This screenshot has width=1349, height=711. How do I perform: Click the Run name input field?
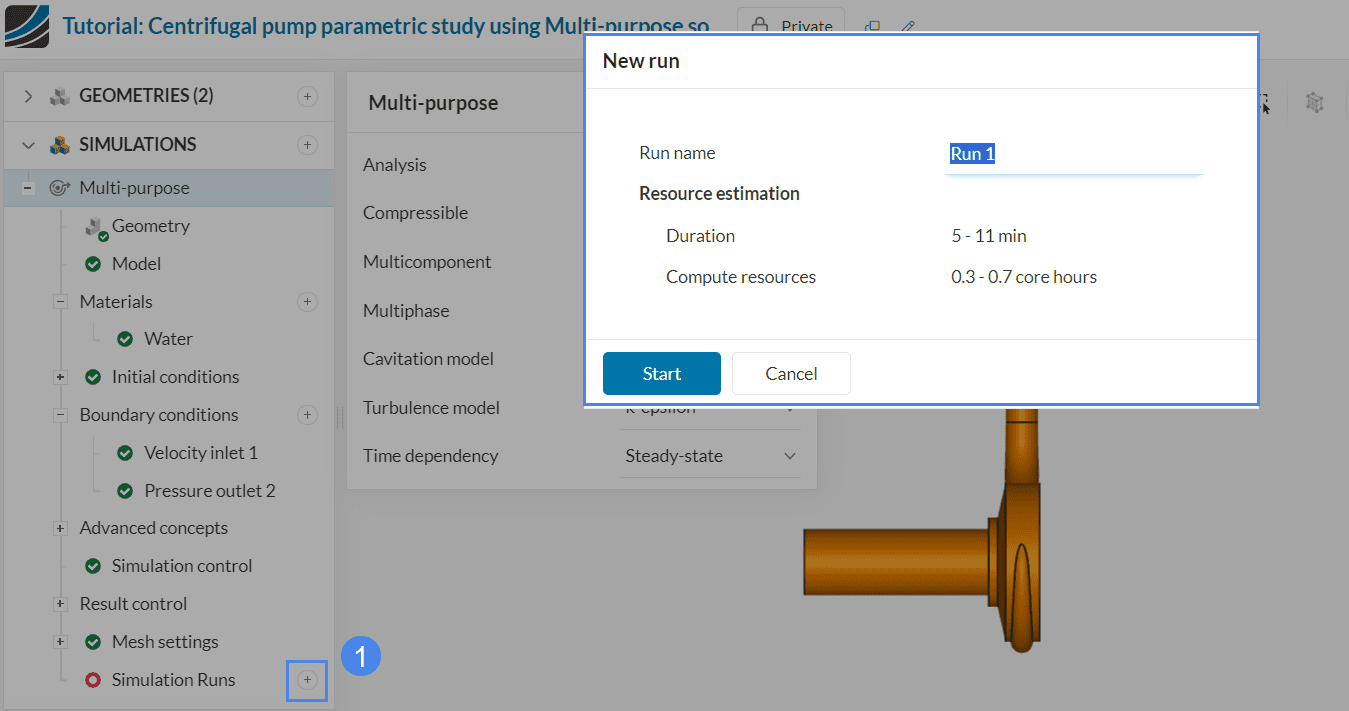pos(1073,154)
